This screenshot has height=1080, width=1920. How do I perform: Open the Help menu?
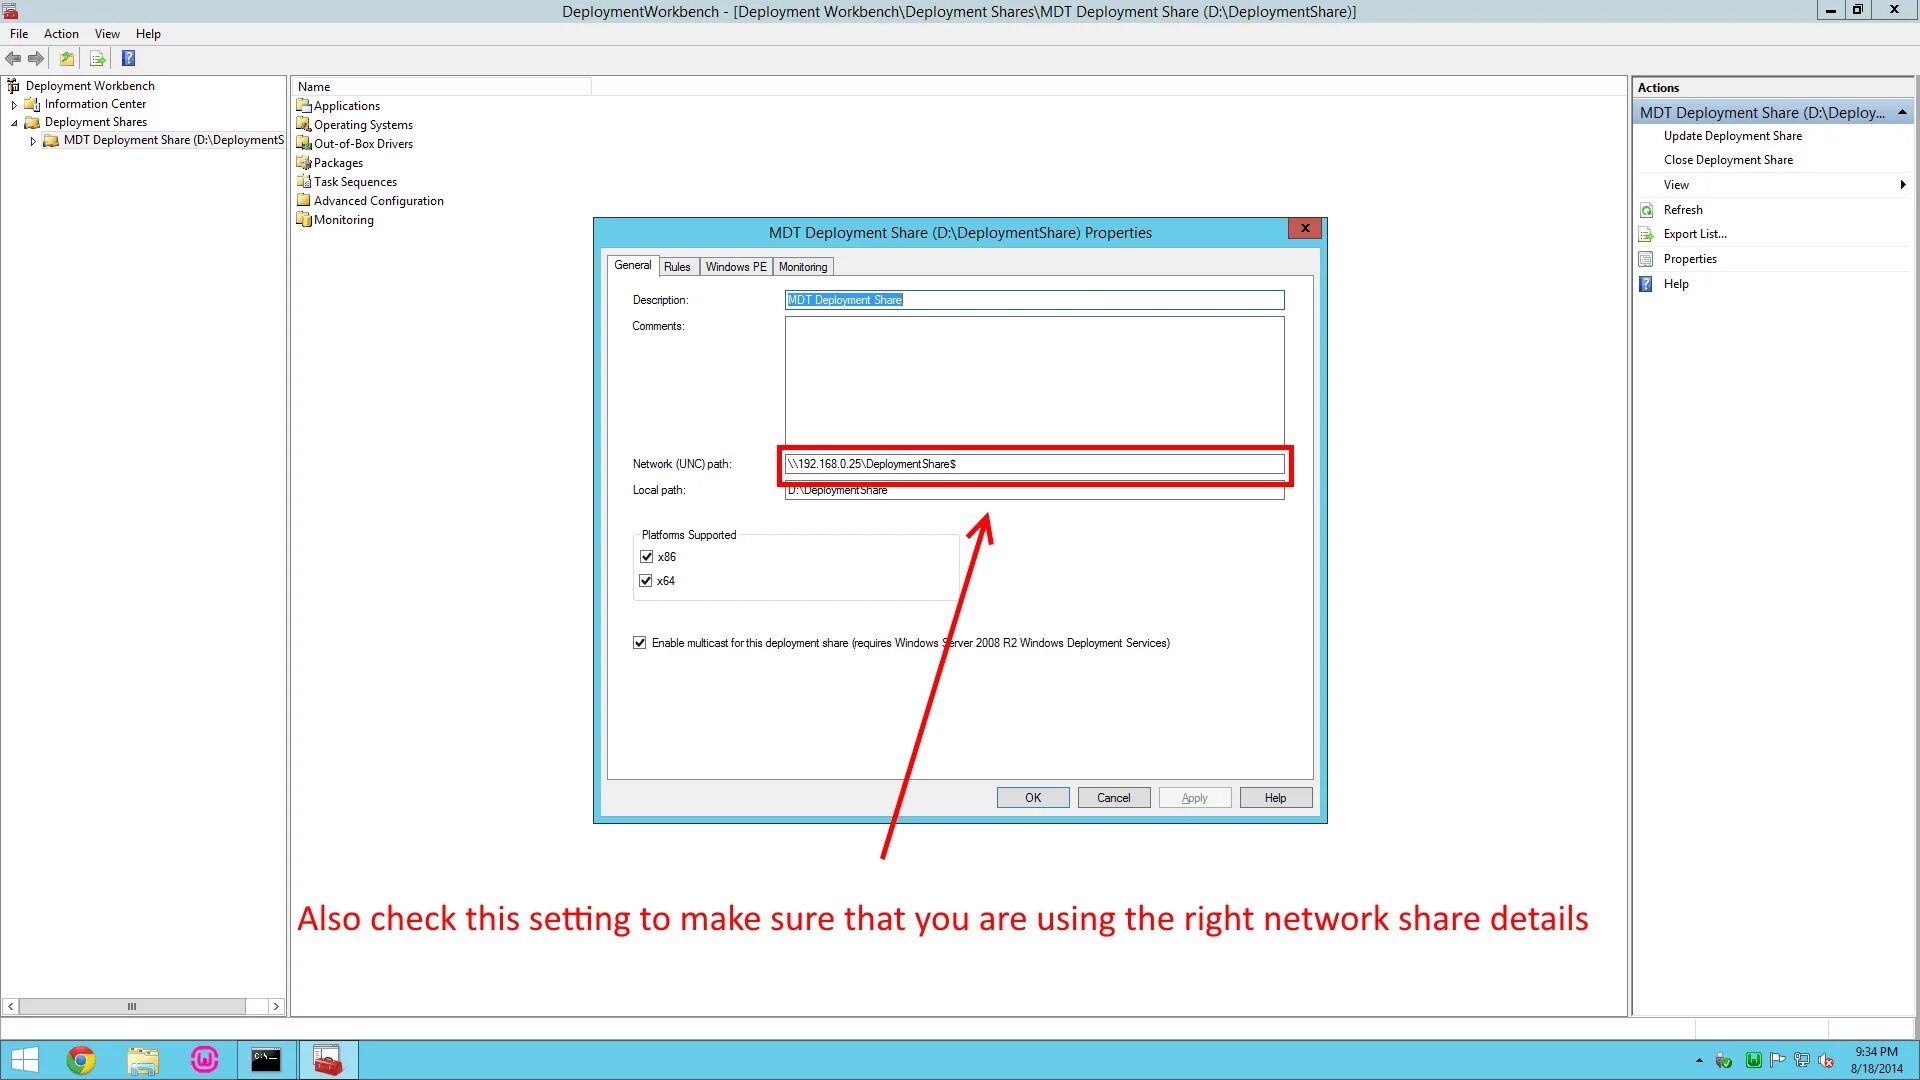(x=148, y=34)
